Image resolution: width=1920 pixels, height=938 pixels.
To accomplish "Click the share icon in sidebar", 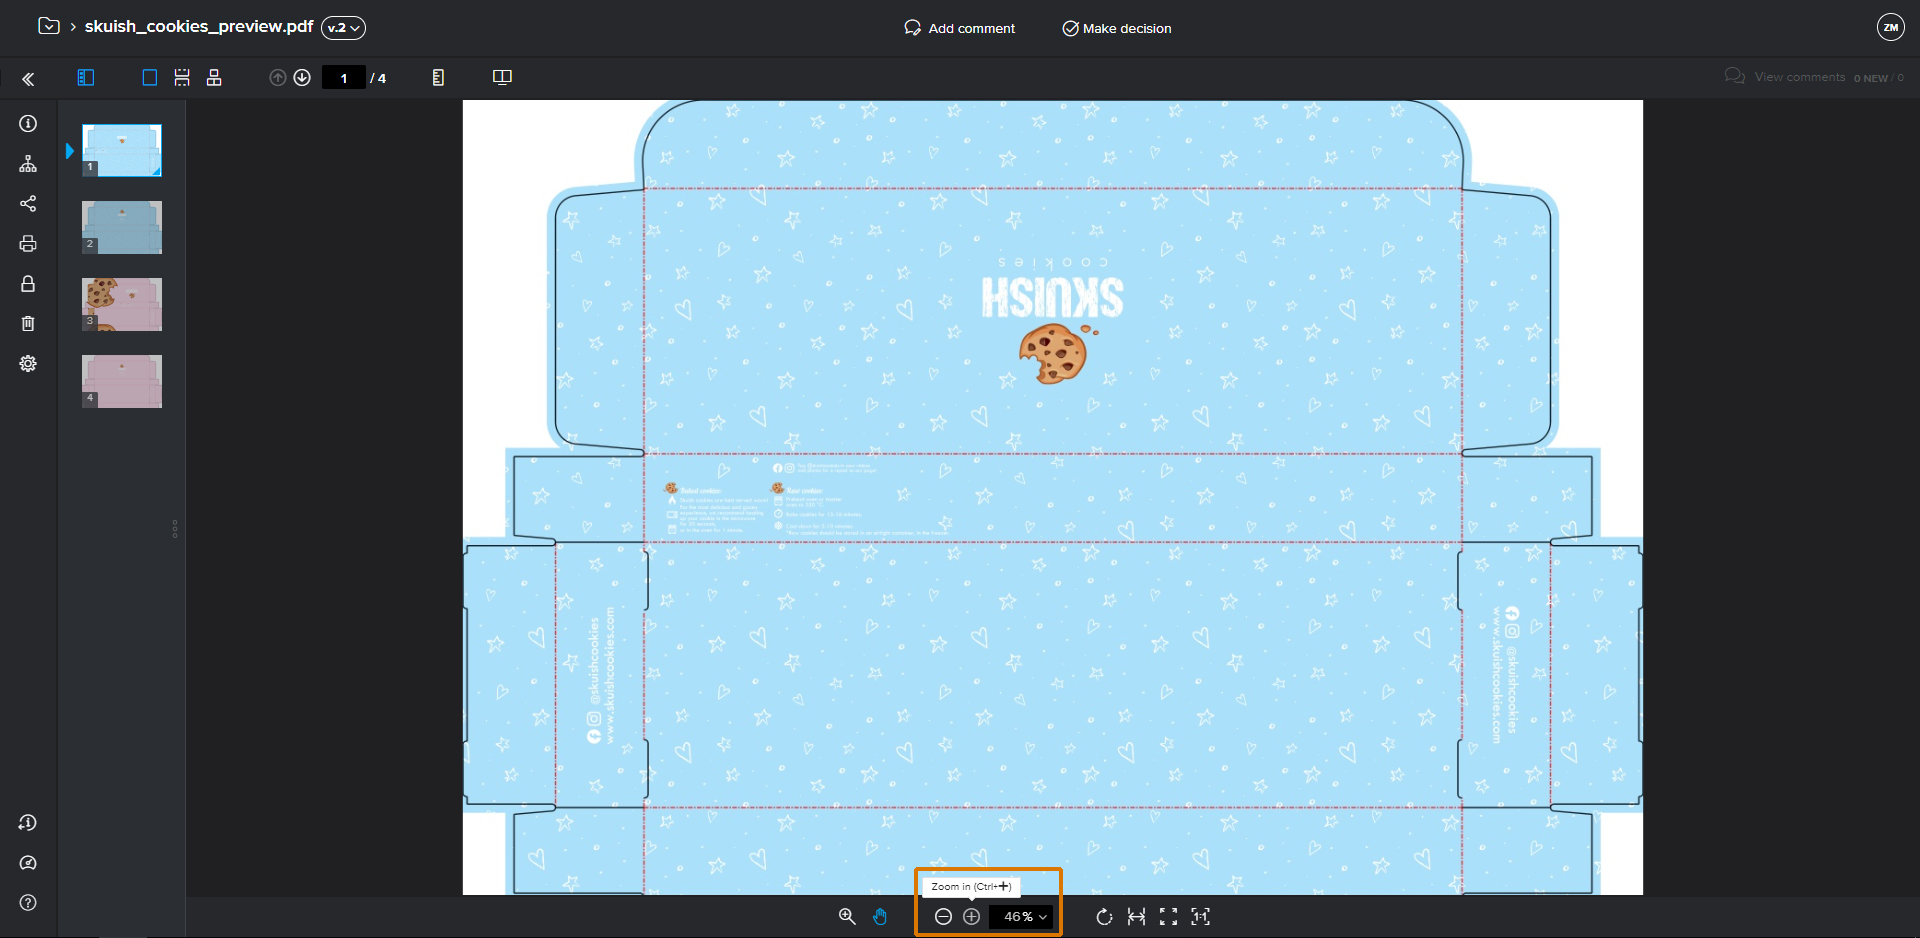I will click(28, 204).
